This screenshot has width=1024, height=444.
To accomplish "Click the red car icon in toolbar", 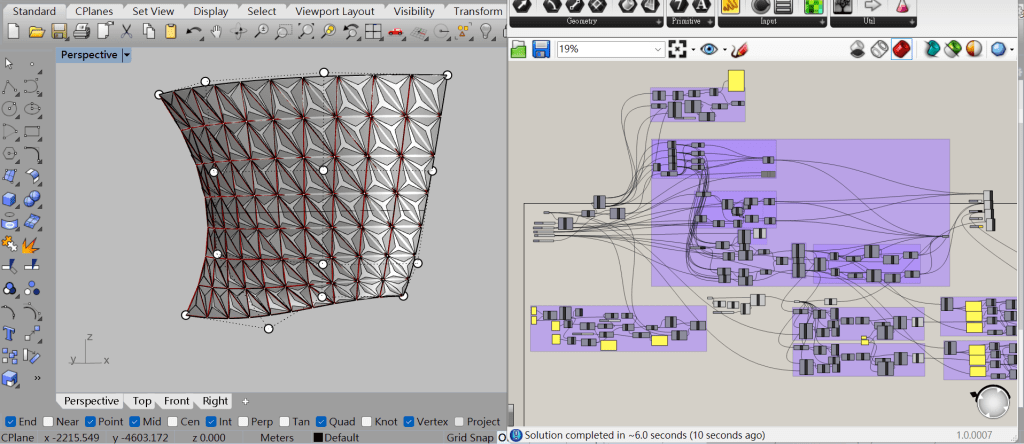I will [395, 31].
